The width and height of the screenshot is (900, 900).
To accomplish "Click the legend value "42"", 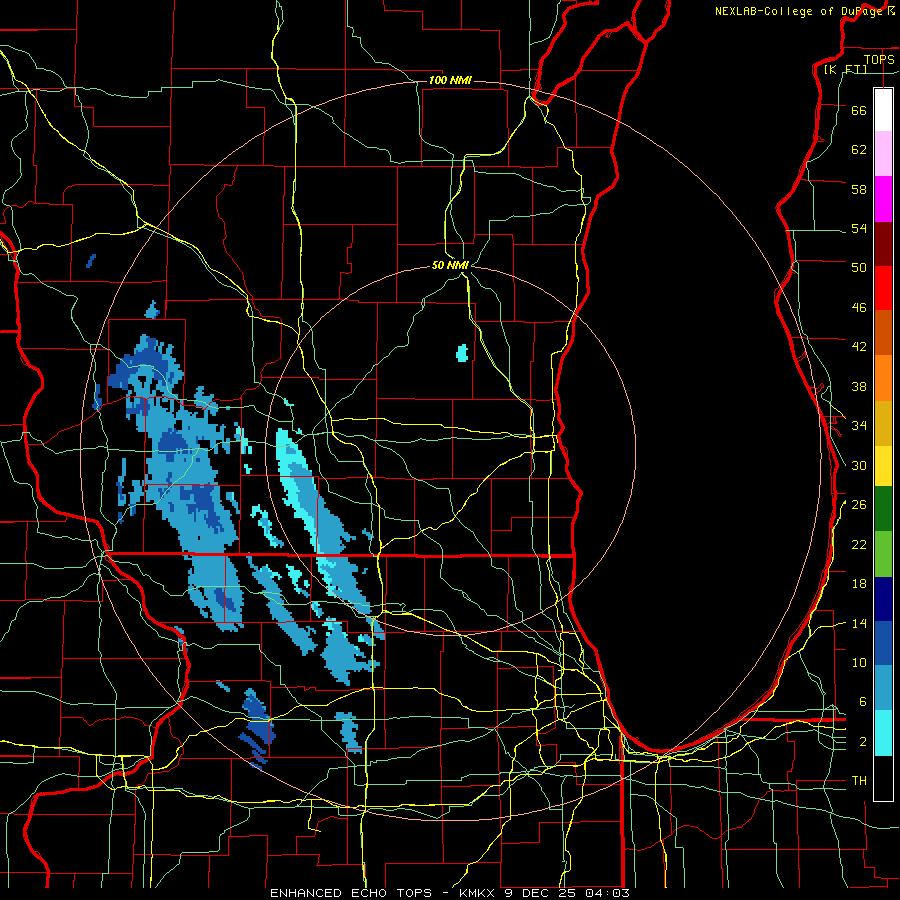I will tap(859, 347).
